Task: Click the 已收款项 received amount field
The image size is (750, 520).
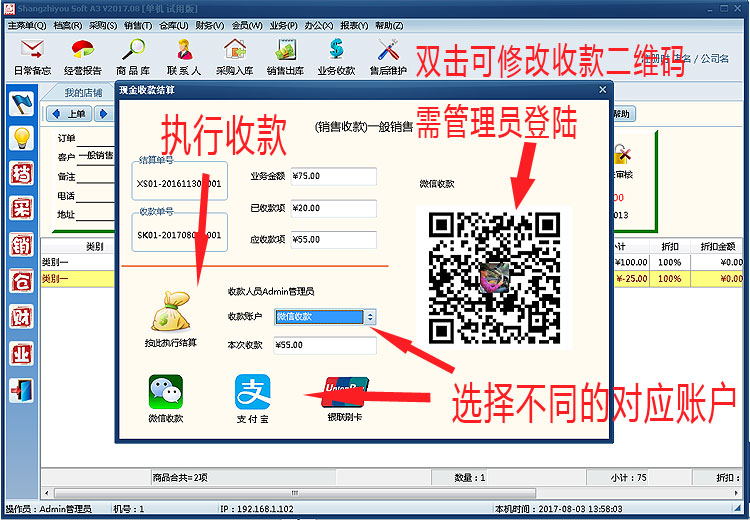Action: click(x=333, y=208)
